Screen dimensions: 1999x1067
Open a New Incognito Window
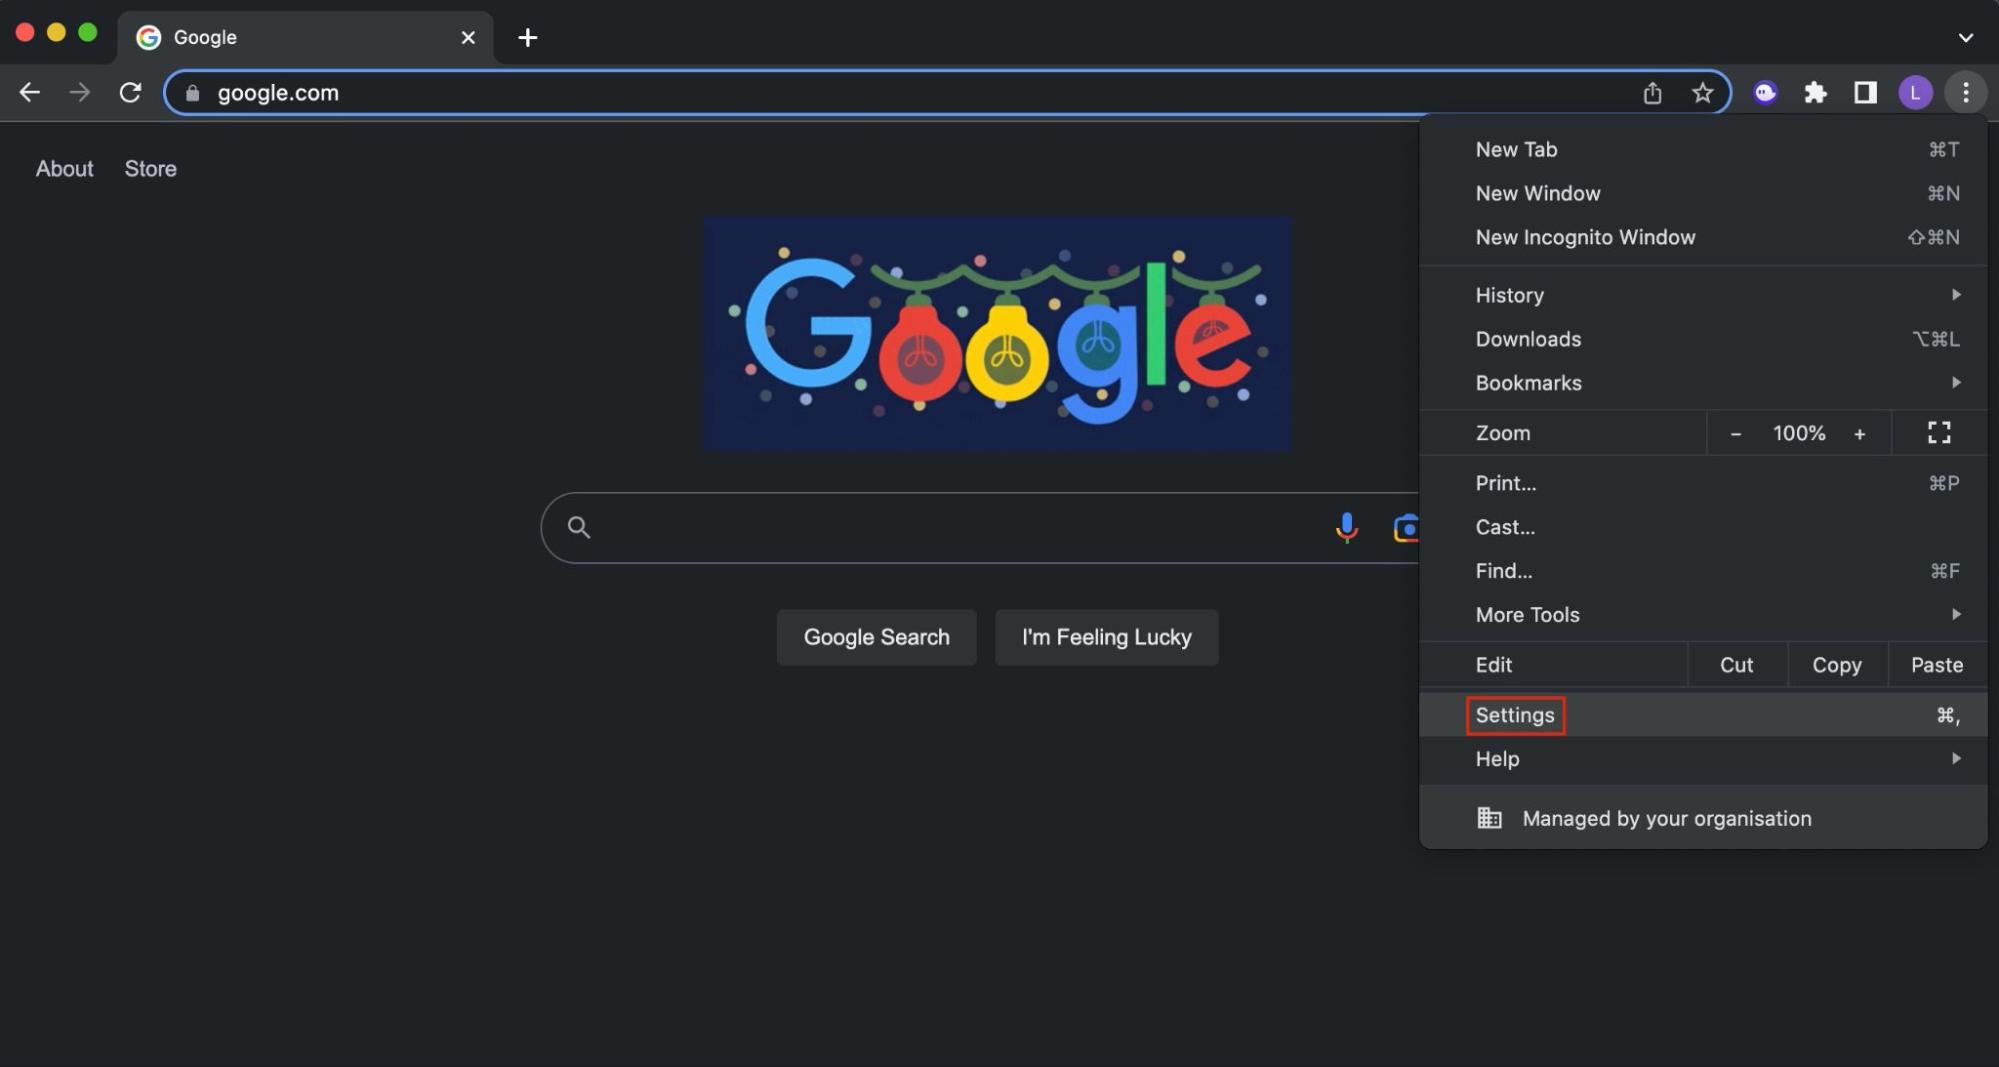coord(1702,237)
